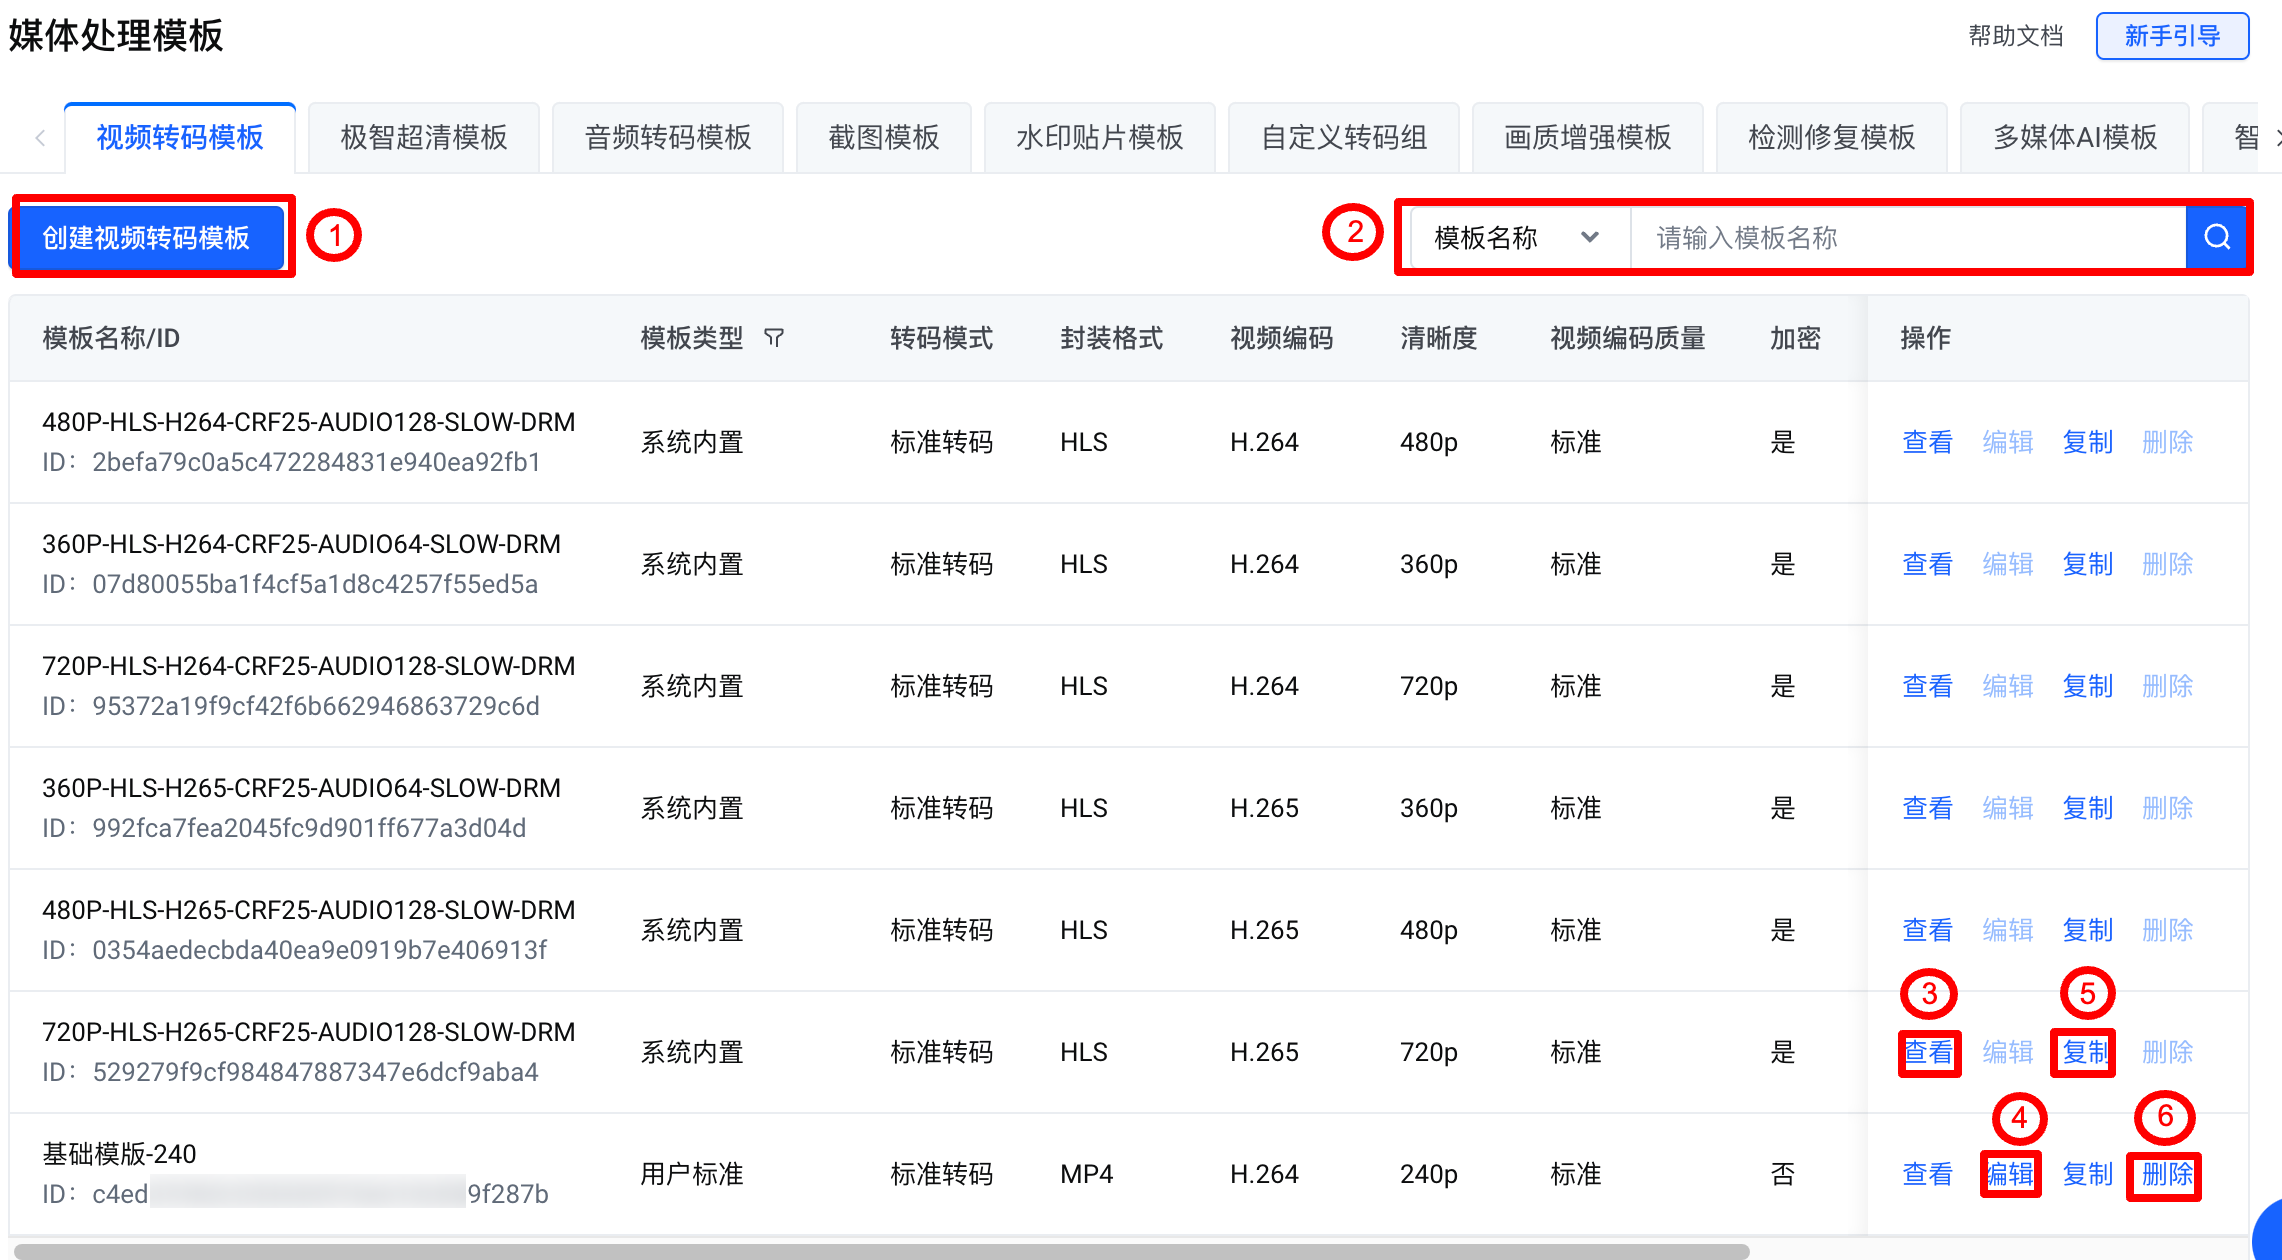Click 复制 for 360P-HLS-H265 template

pyautogui.click(x=2087, y=808)
